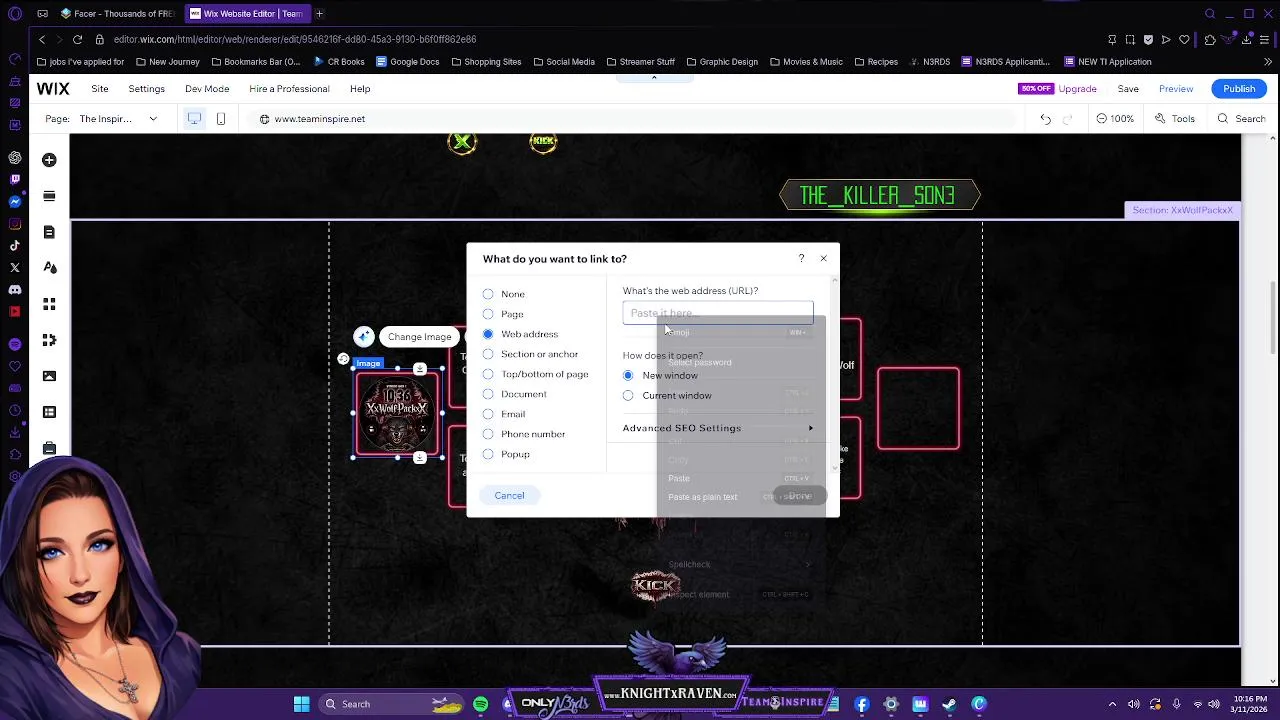Click the AI sparkle button beside Change Image
Screen dimensions: 1280x720
tap(363, 337)
